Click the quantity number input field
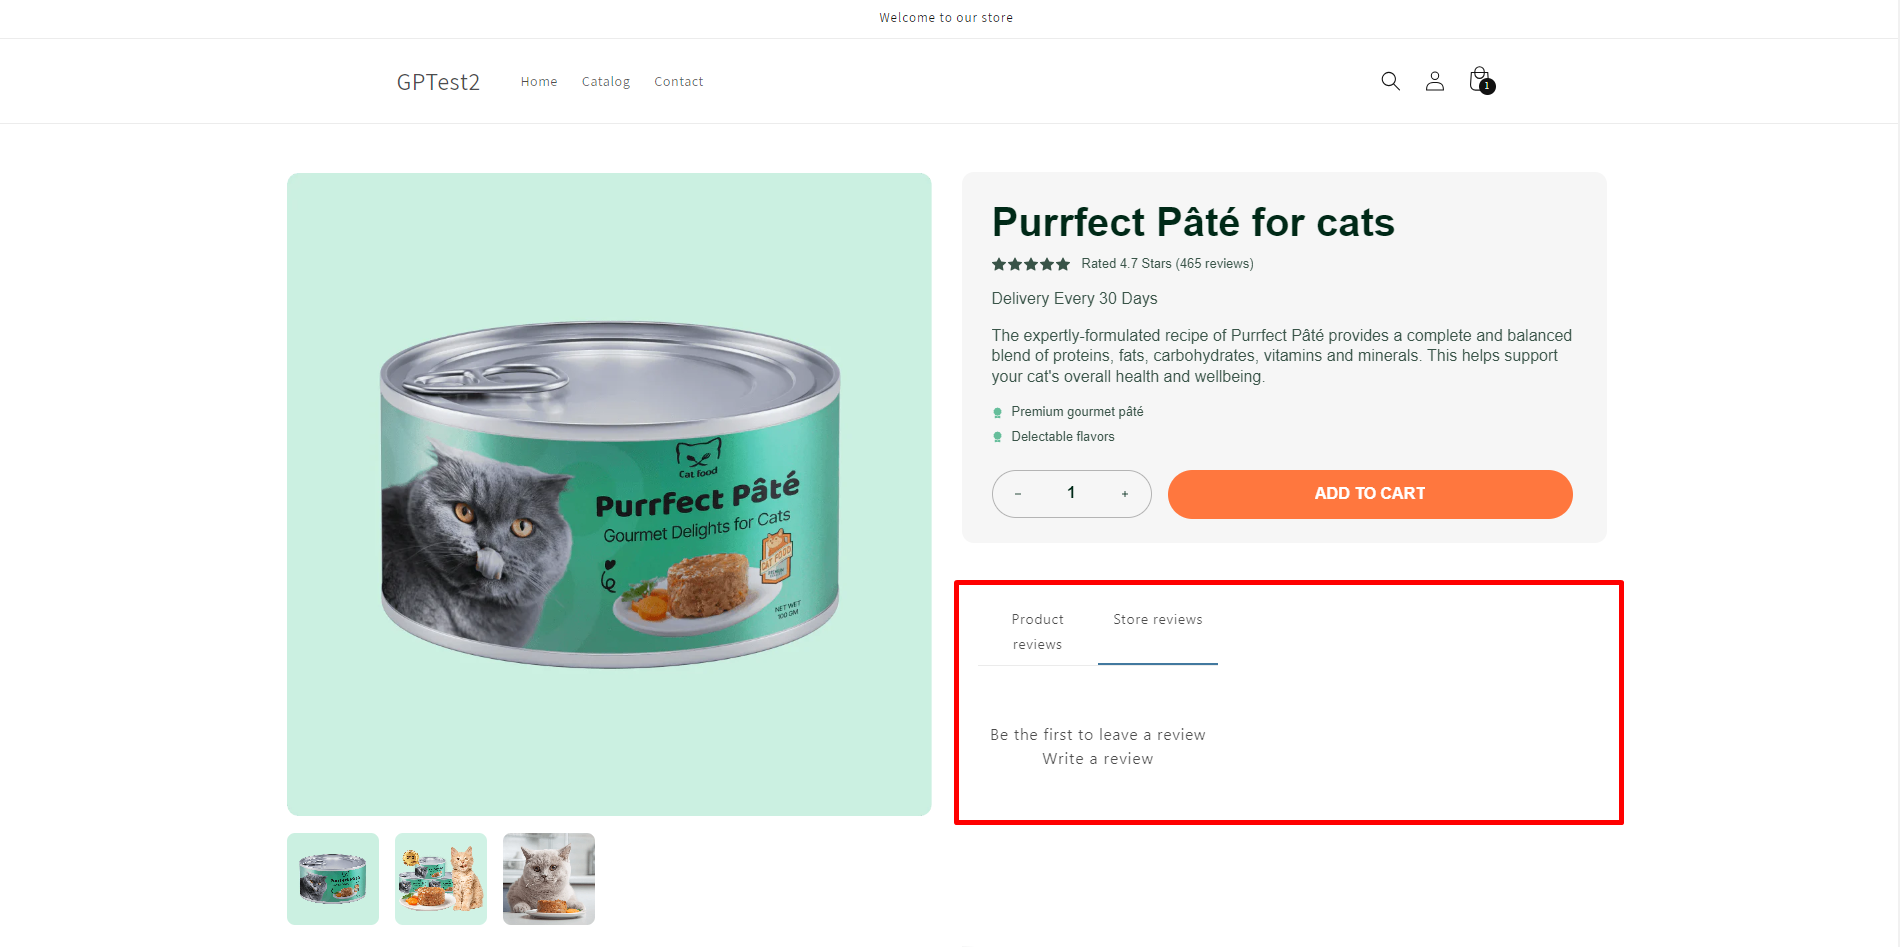The width and height of the screenshot is (1900, 947). 1071,493
